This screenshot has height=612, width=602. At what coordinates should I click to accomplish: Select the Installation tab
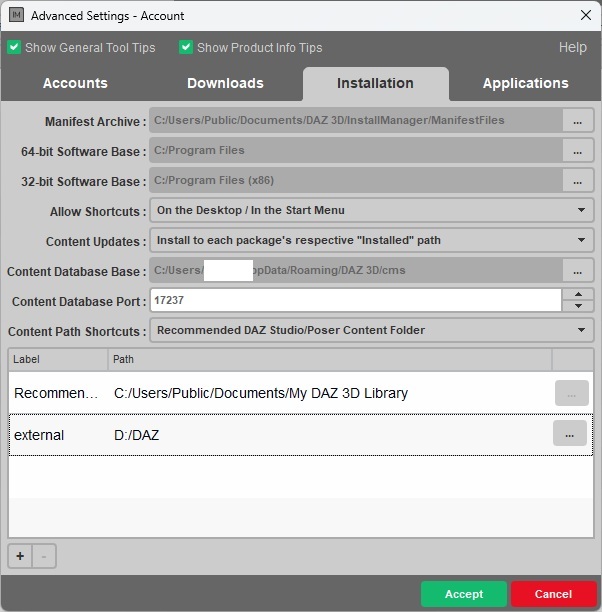point(375,84)
